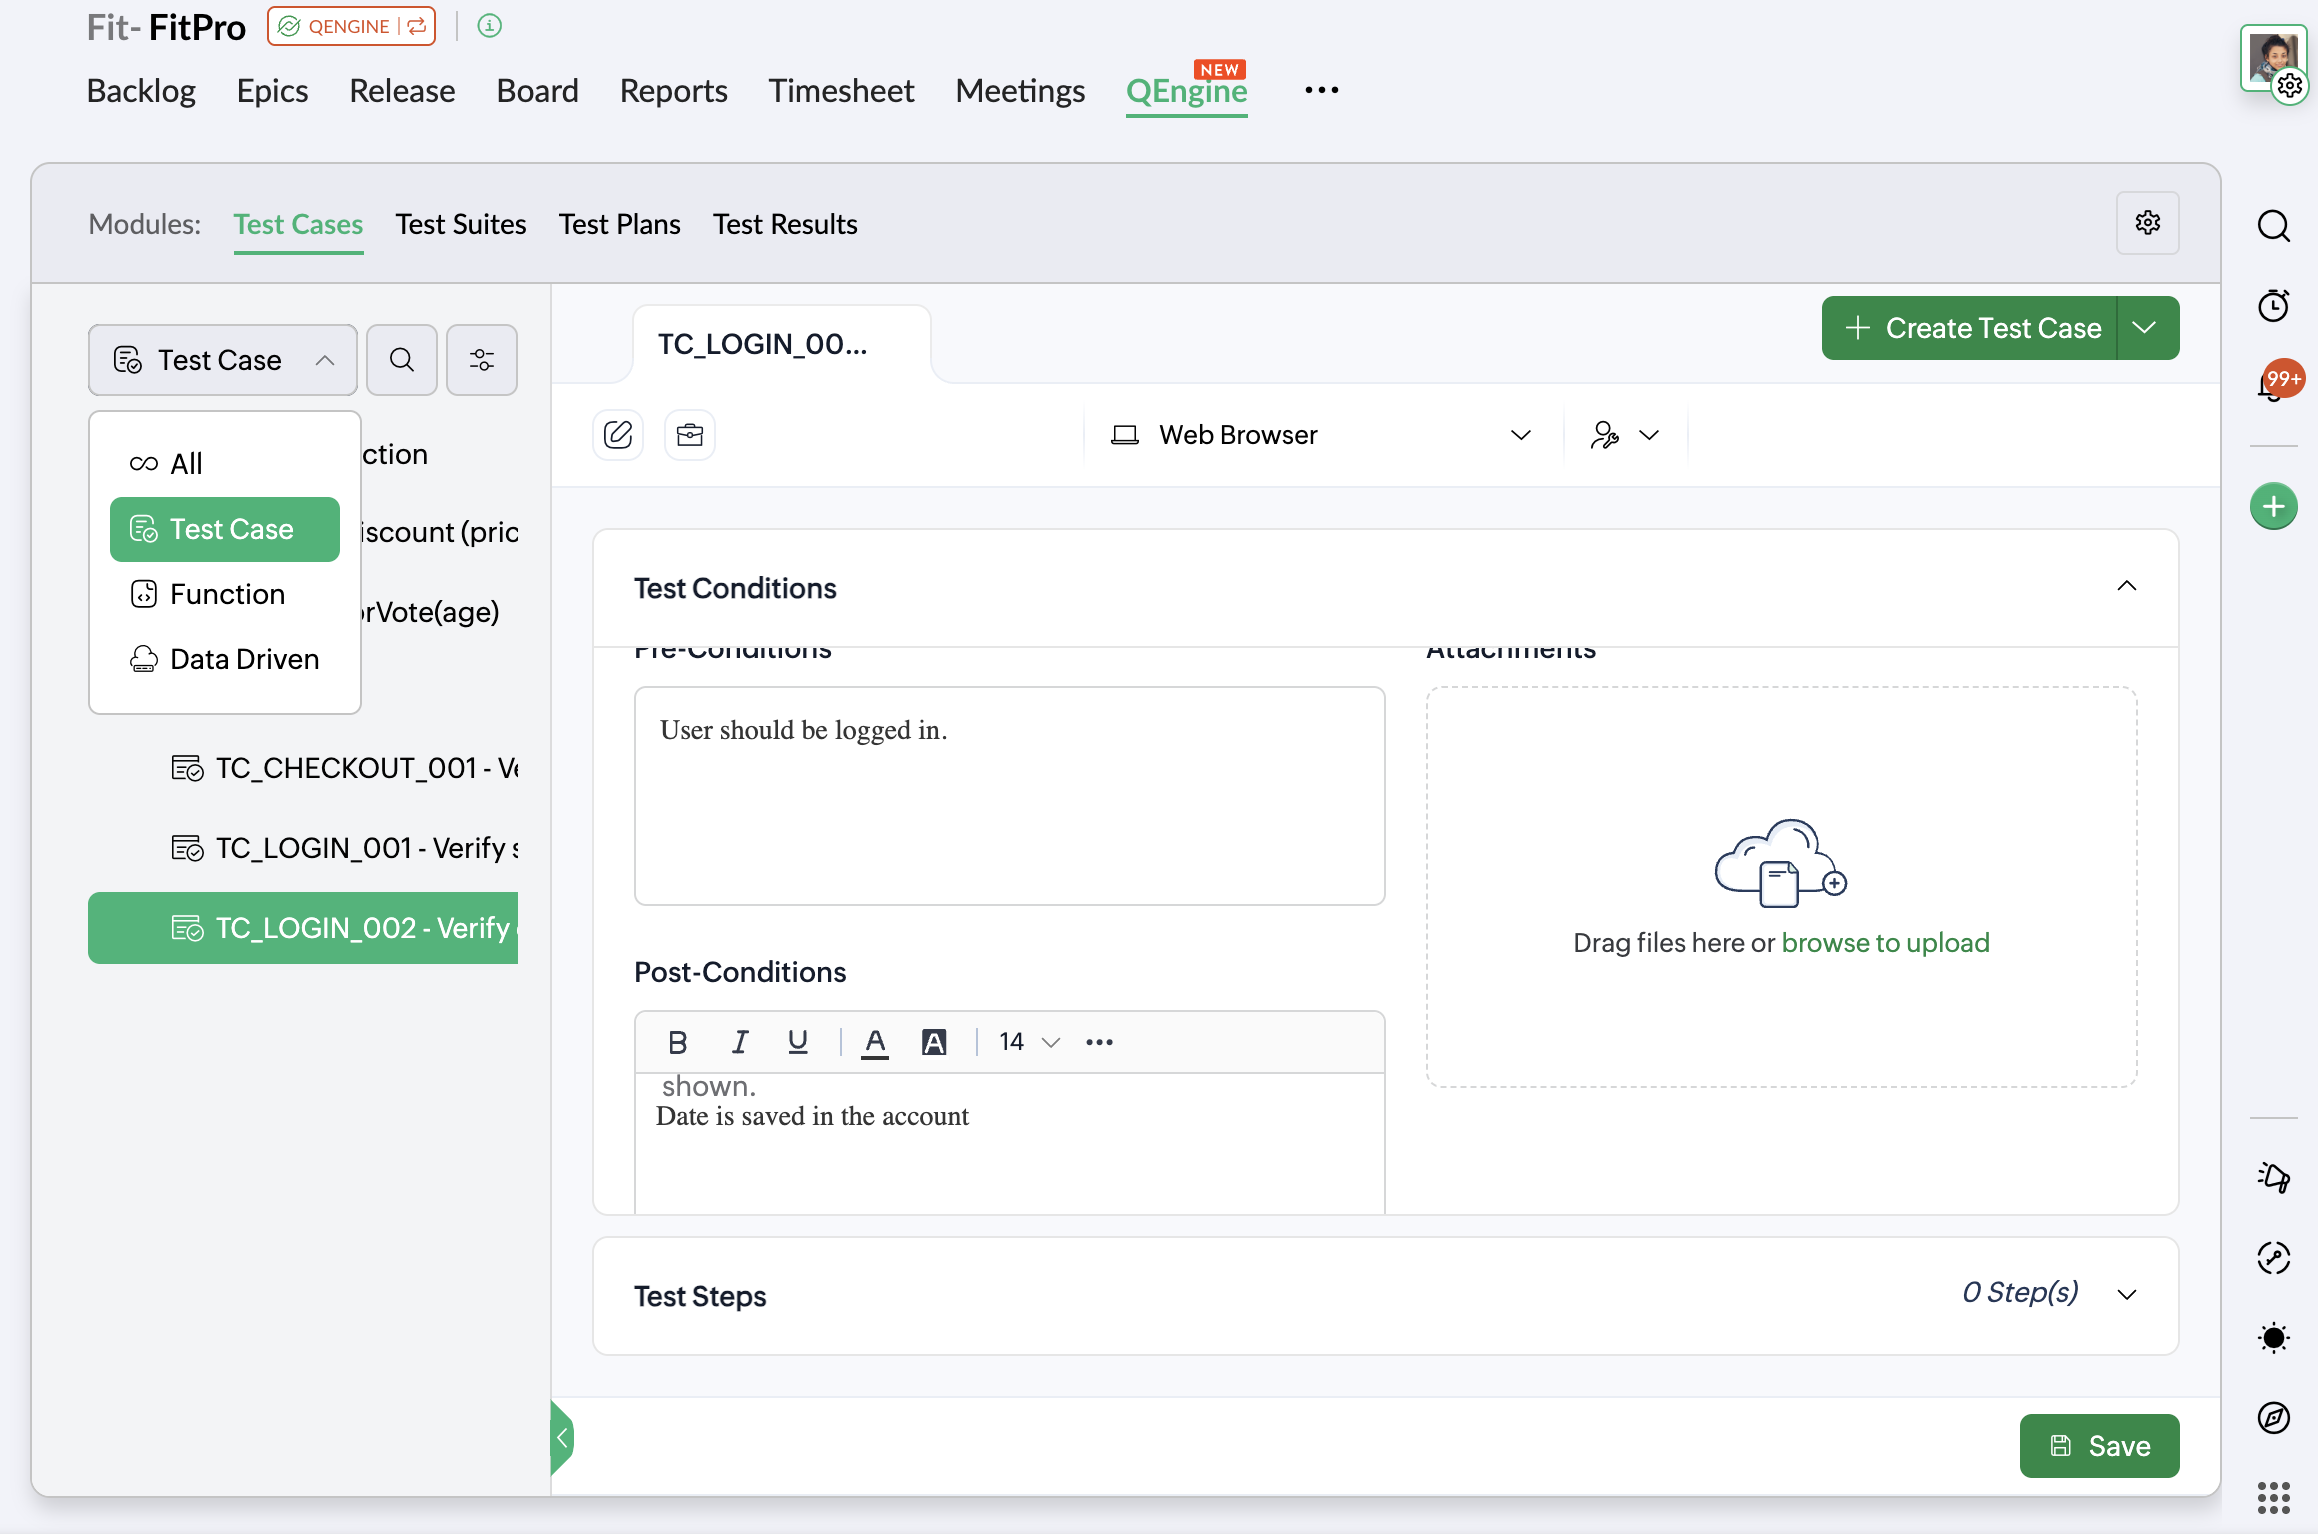
Task: Toggle bold formatting in Post-Conditions
Action: click(677, 1042)
